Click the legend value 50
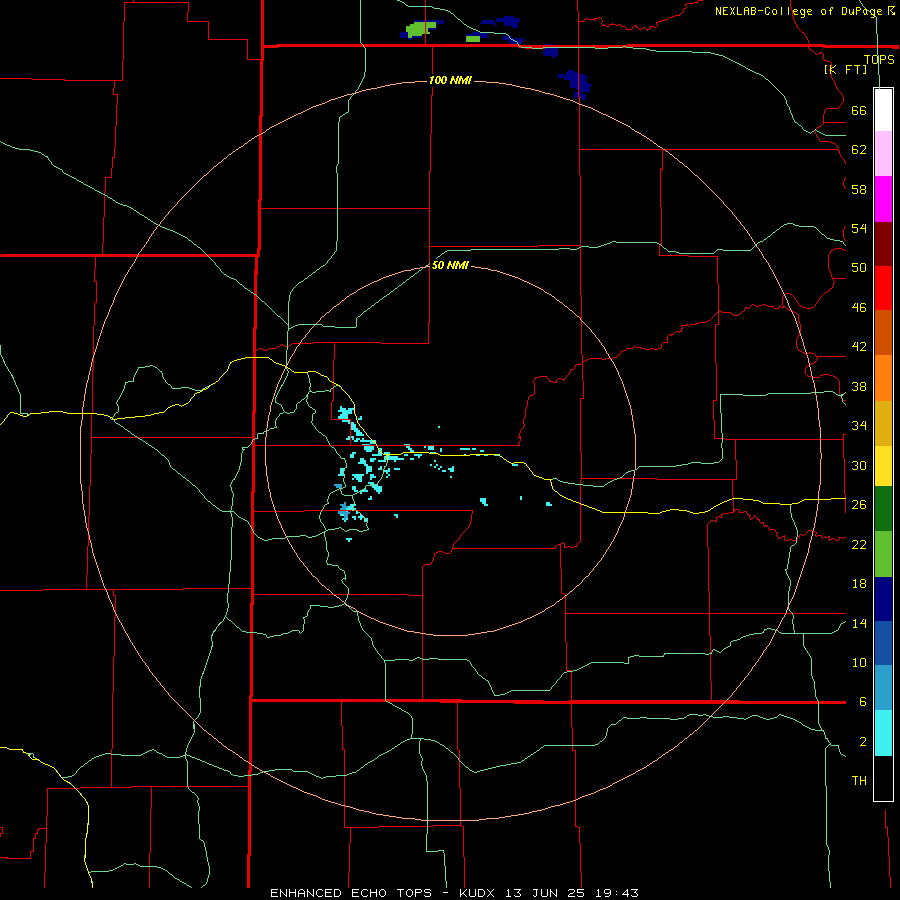Viewport: 900px width, 900px height. pyautogui.click(x=859, y=267)
